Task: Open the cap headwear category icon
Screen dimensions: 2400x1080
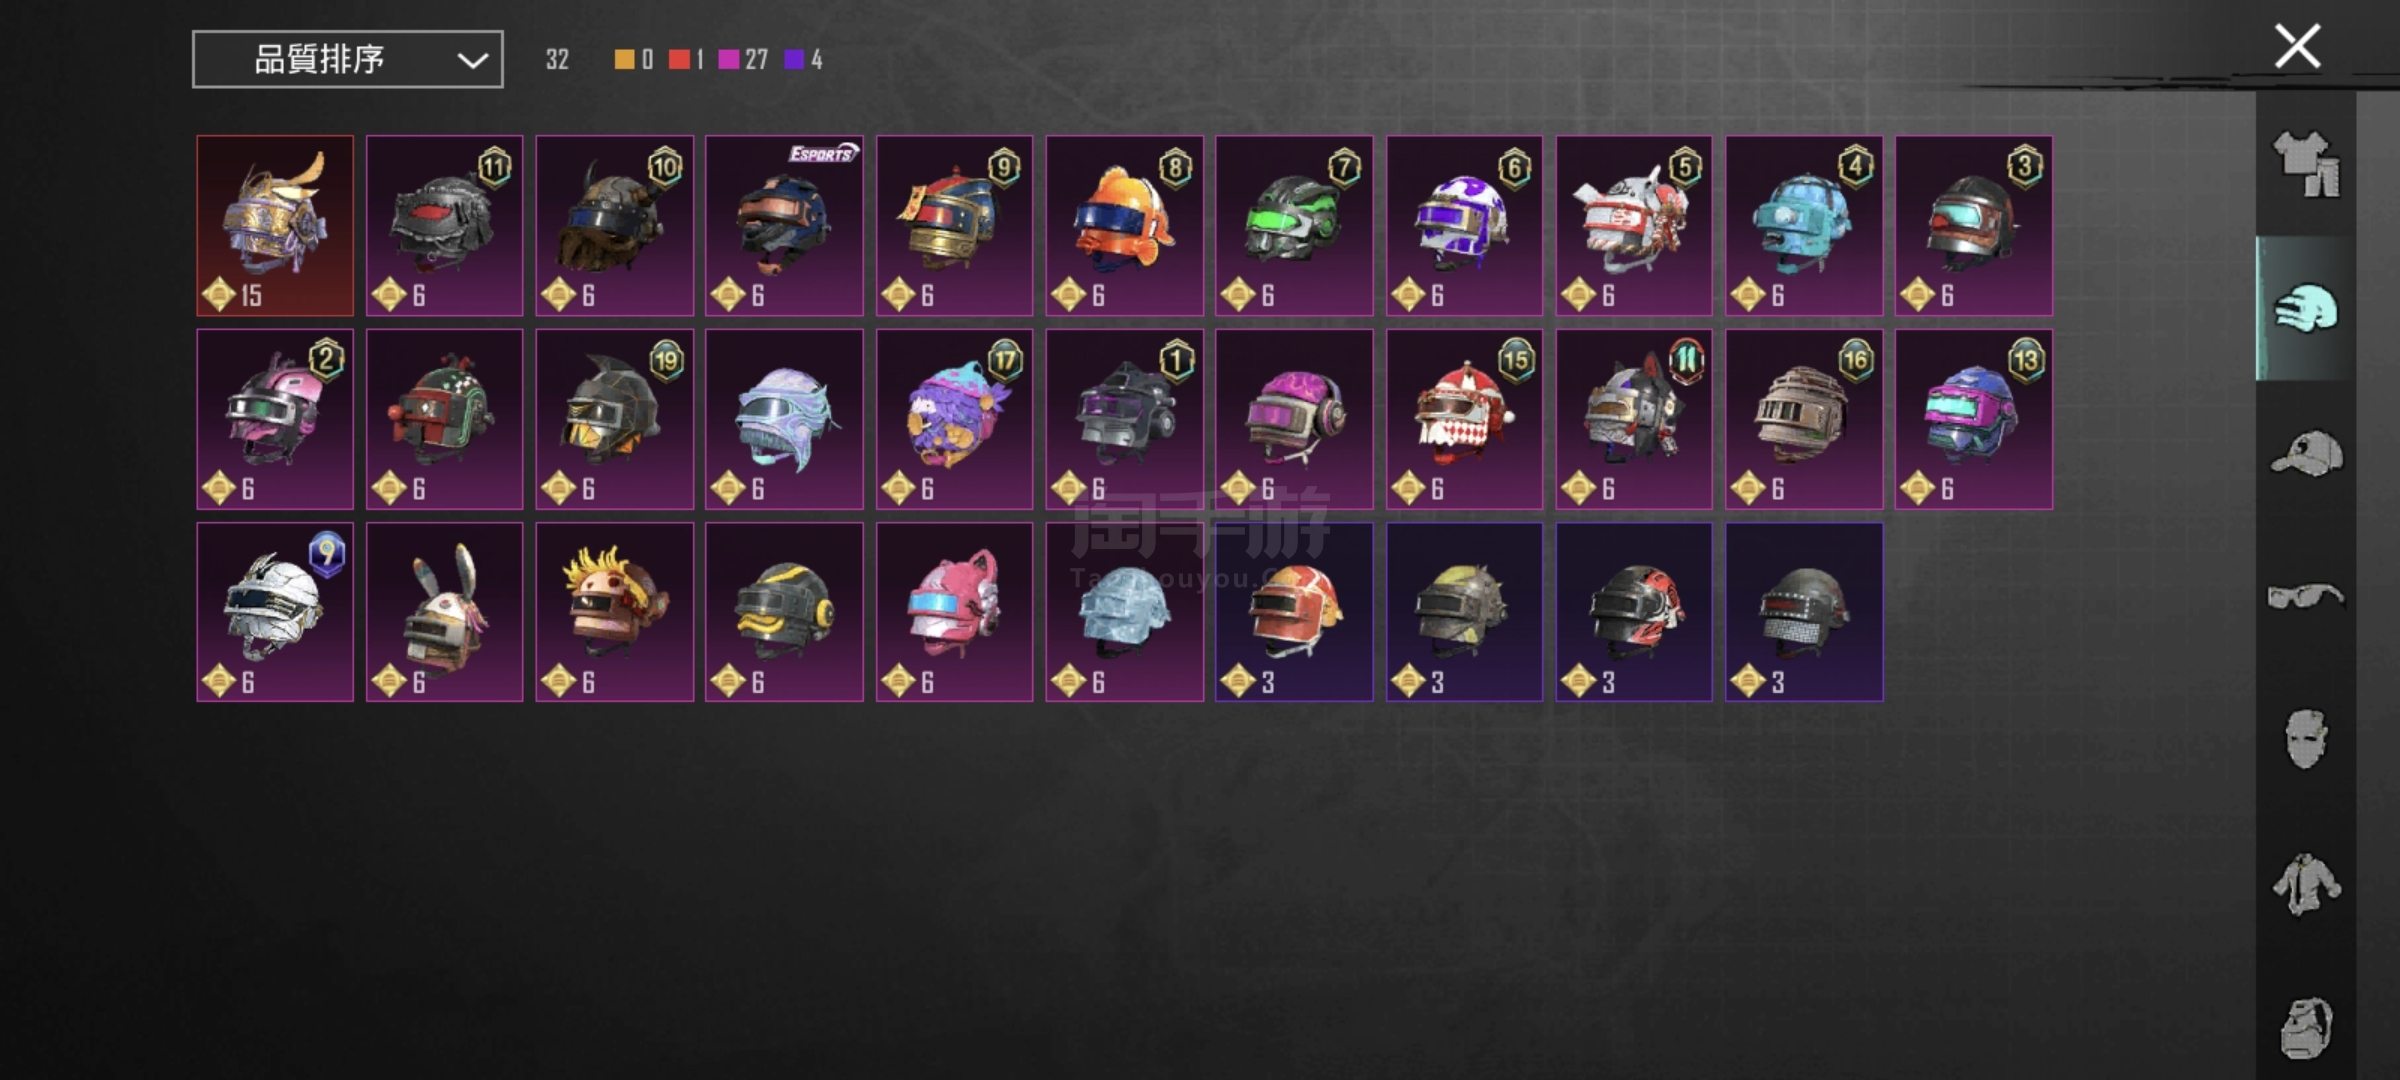Action: pyautogui.click(x=2307, y=453)
